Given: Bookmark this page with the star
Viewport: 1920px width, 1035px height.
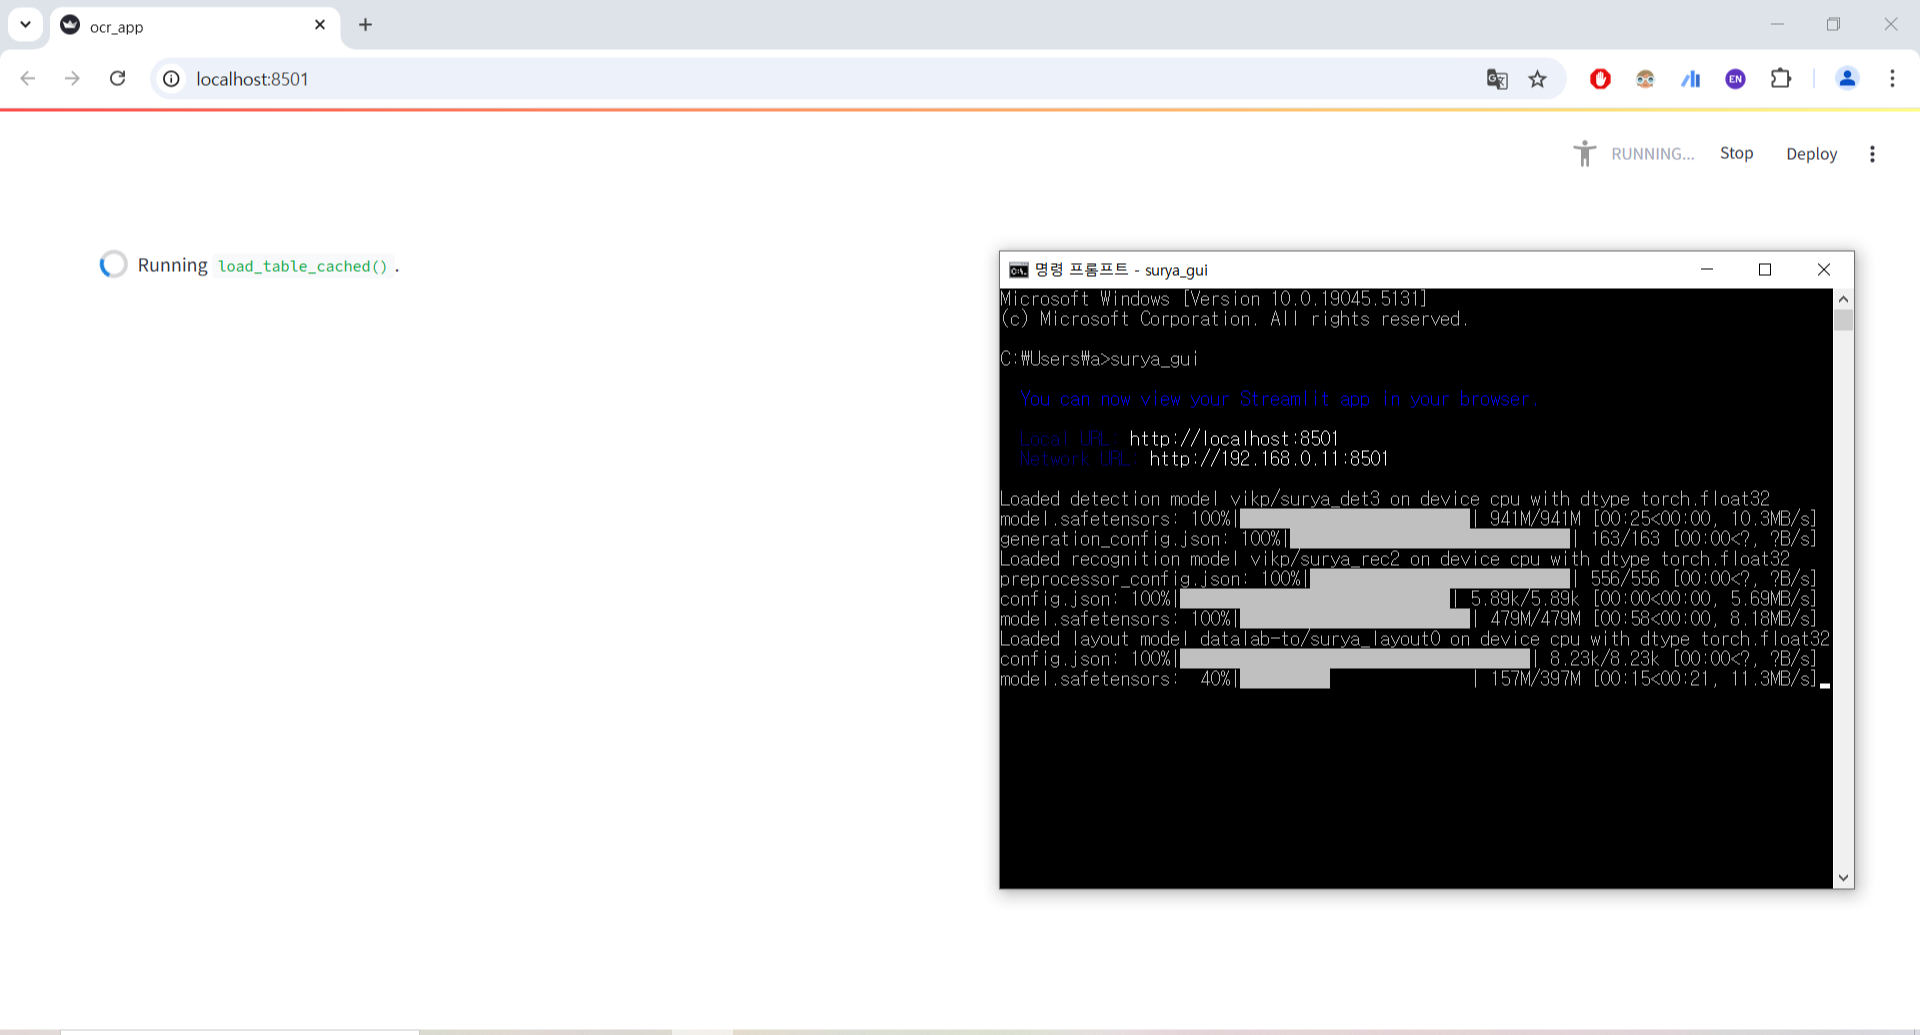Looking at the screenshot, I should (1538, 79).
